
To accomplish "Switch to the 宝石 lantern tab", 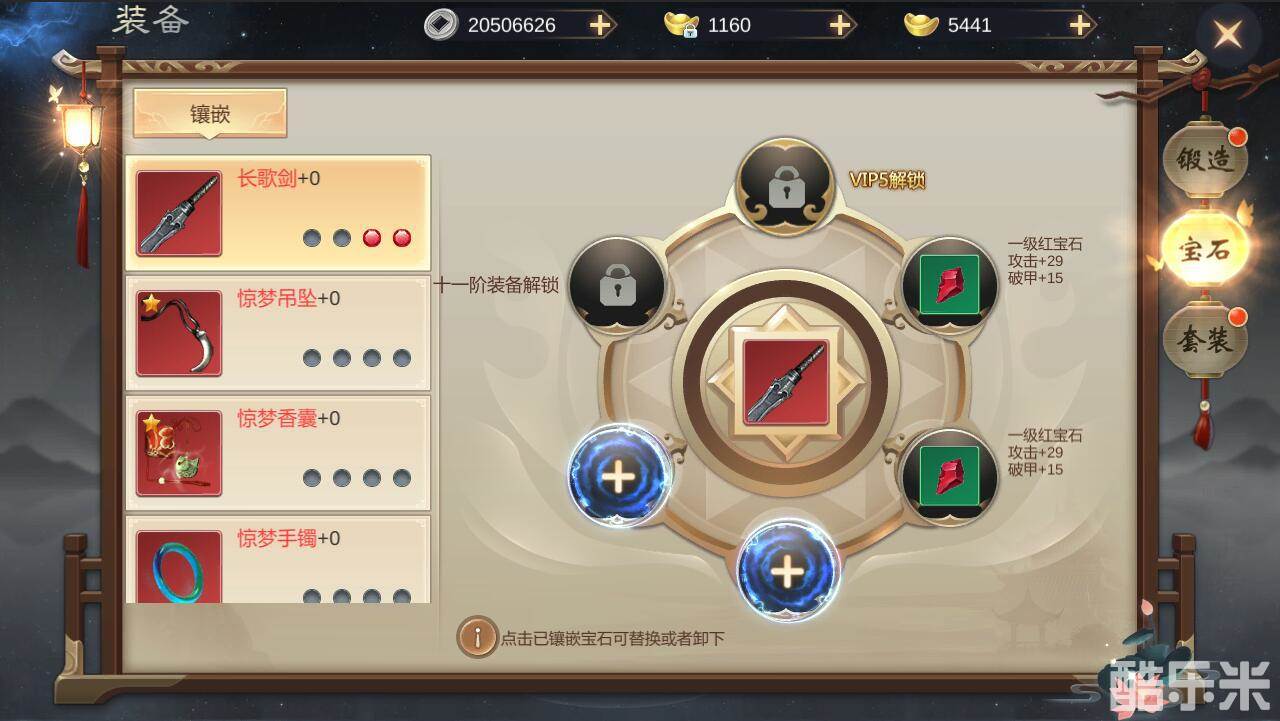I will click(x=1204, y=249).
